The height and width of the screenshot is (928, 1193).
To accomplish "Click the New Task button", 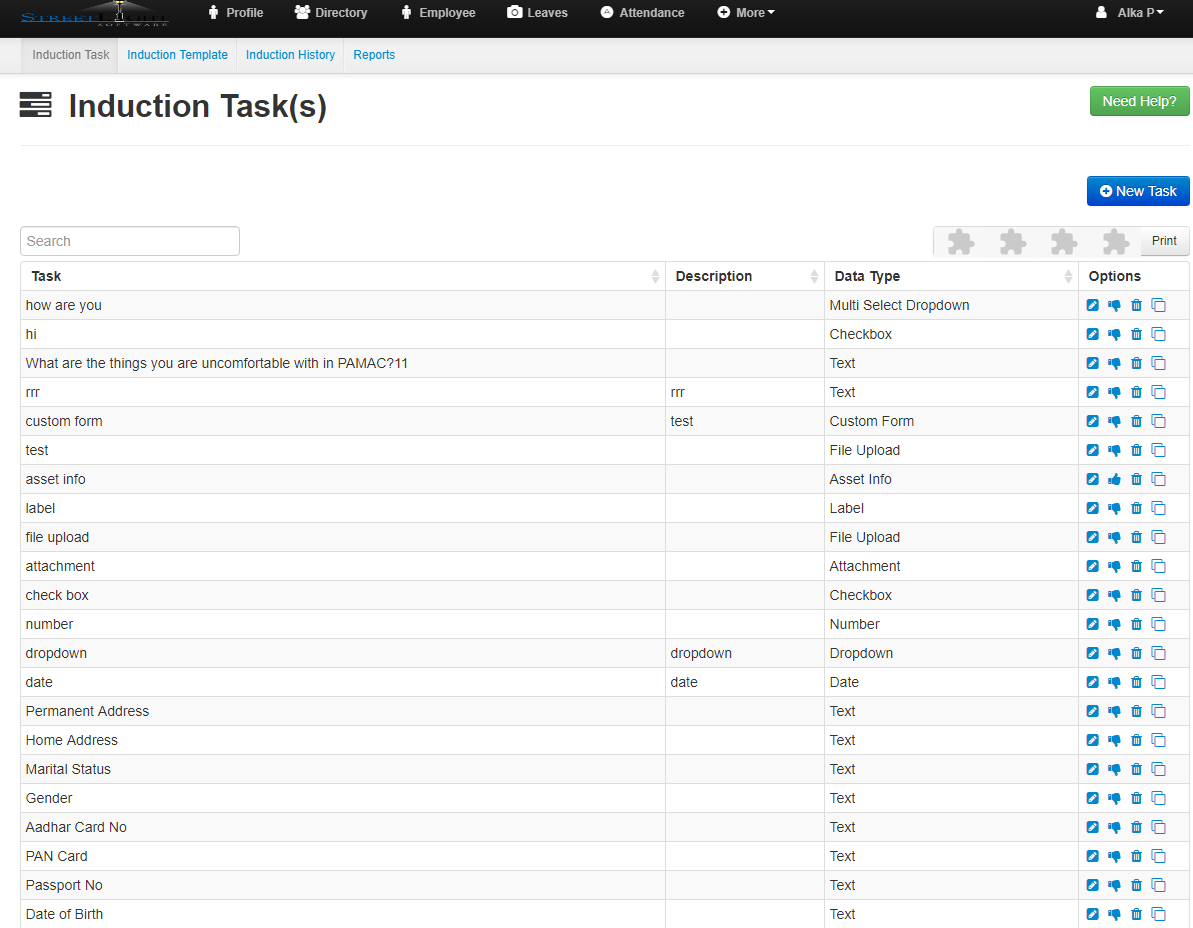I will (1138, 191).
